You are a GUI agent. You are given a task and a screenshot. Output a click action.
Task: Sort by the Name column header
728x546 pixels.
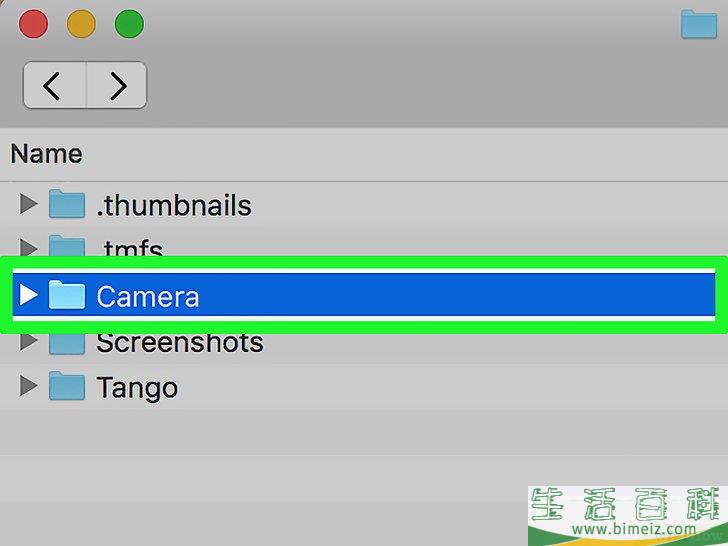(46, 154)
